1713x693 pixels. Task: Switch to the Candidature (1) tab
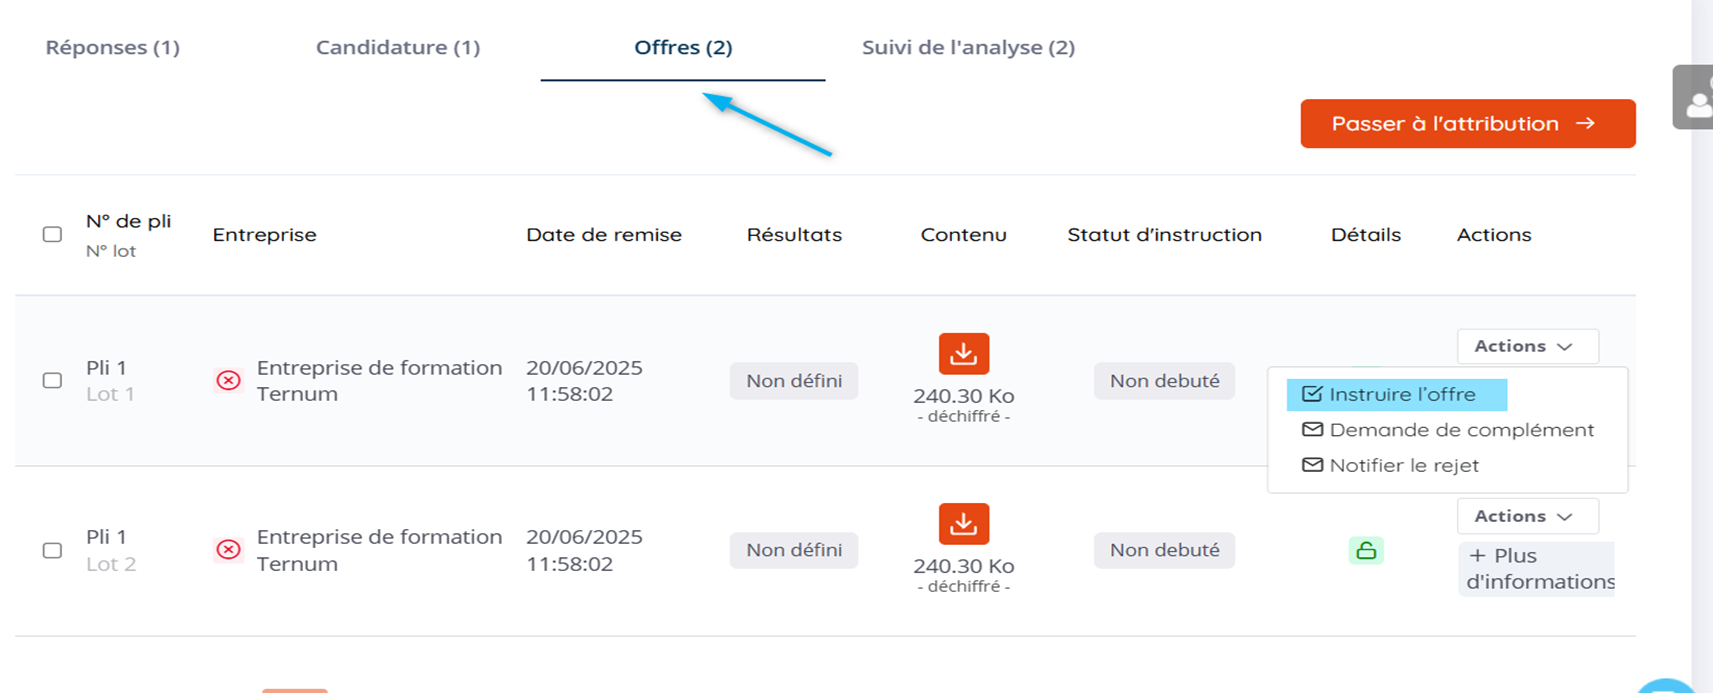click(x=398, y=47)
